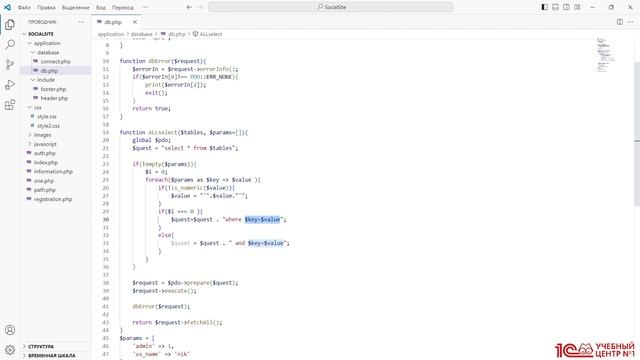Click line number 30 in gutter
Image resolution: width=640 pixels, height=360 pixels.
point(106,220)
